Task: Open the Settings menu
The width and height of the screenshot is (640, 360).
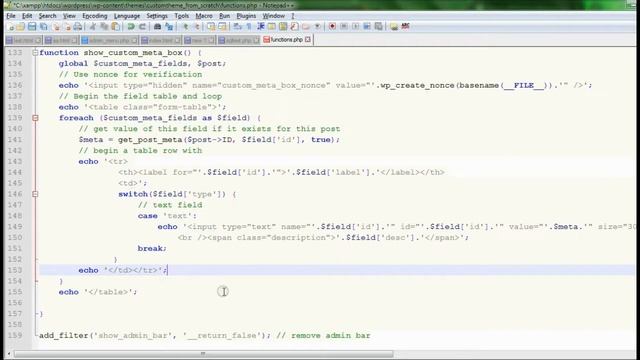Action: click(157, 16)
